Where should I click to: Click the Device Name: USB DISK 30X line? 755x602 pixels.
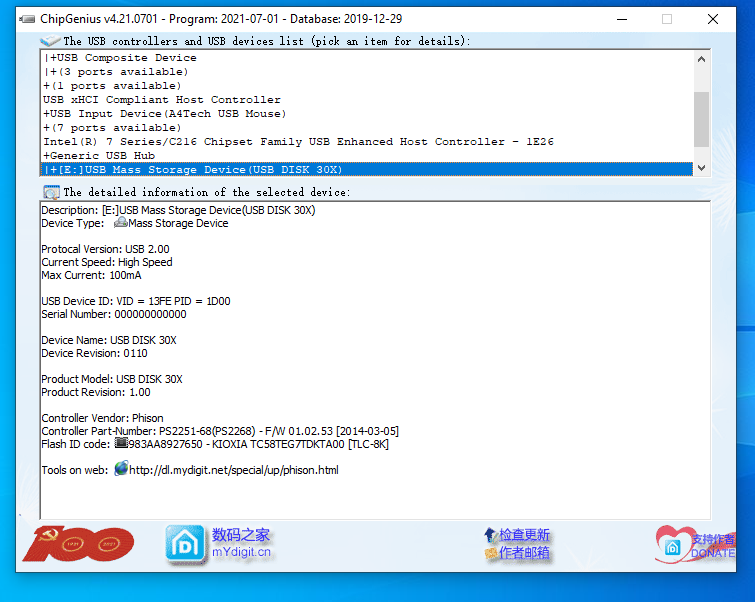(x=109, y=340)
